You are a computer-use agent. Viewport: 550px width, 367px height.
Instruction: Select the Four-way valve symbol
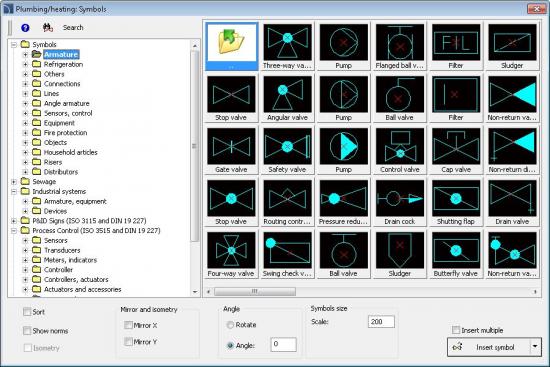231,254
